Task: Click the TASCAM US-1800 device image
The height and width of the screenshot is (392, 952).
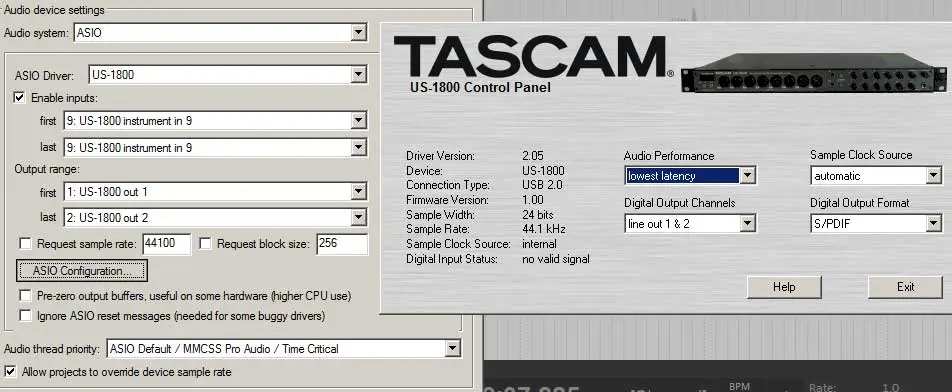Action: coord(814,73)
